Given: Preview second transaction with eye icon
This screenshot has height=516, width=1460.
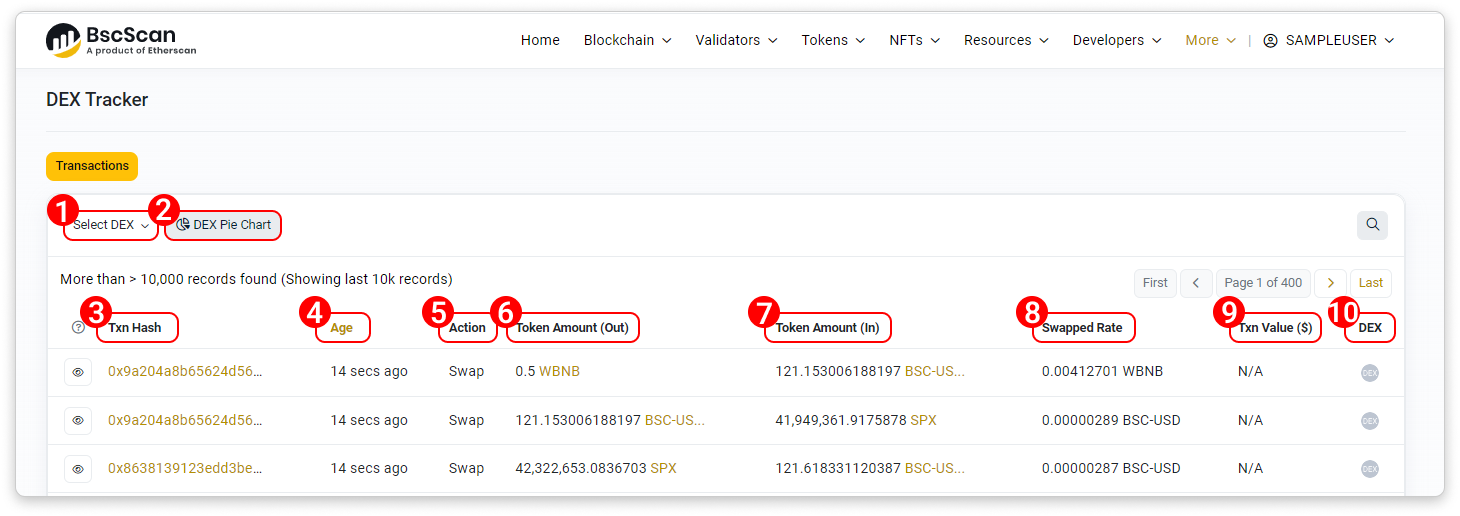Looking at the screenshot, I should 78,420.
